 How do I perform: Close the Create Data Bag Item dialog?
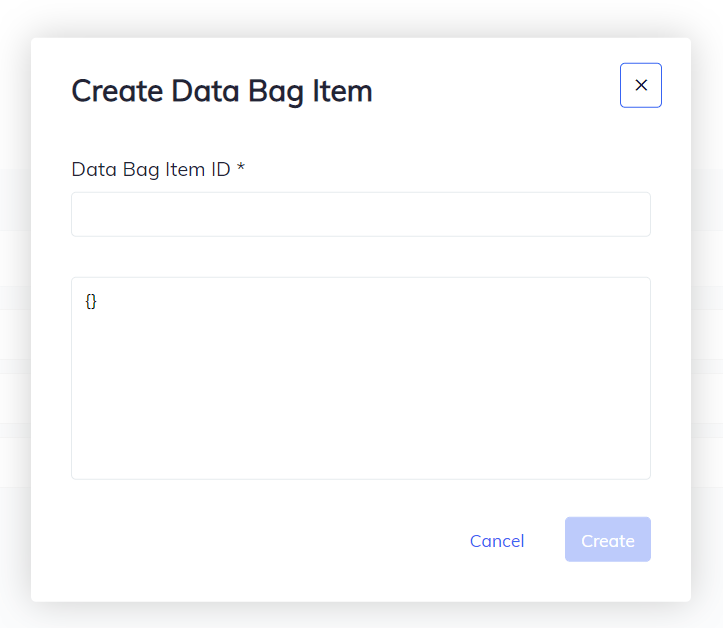coord(641,85)
